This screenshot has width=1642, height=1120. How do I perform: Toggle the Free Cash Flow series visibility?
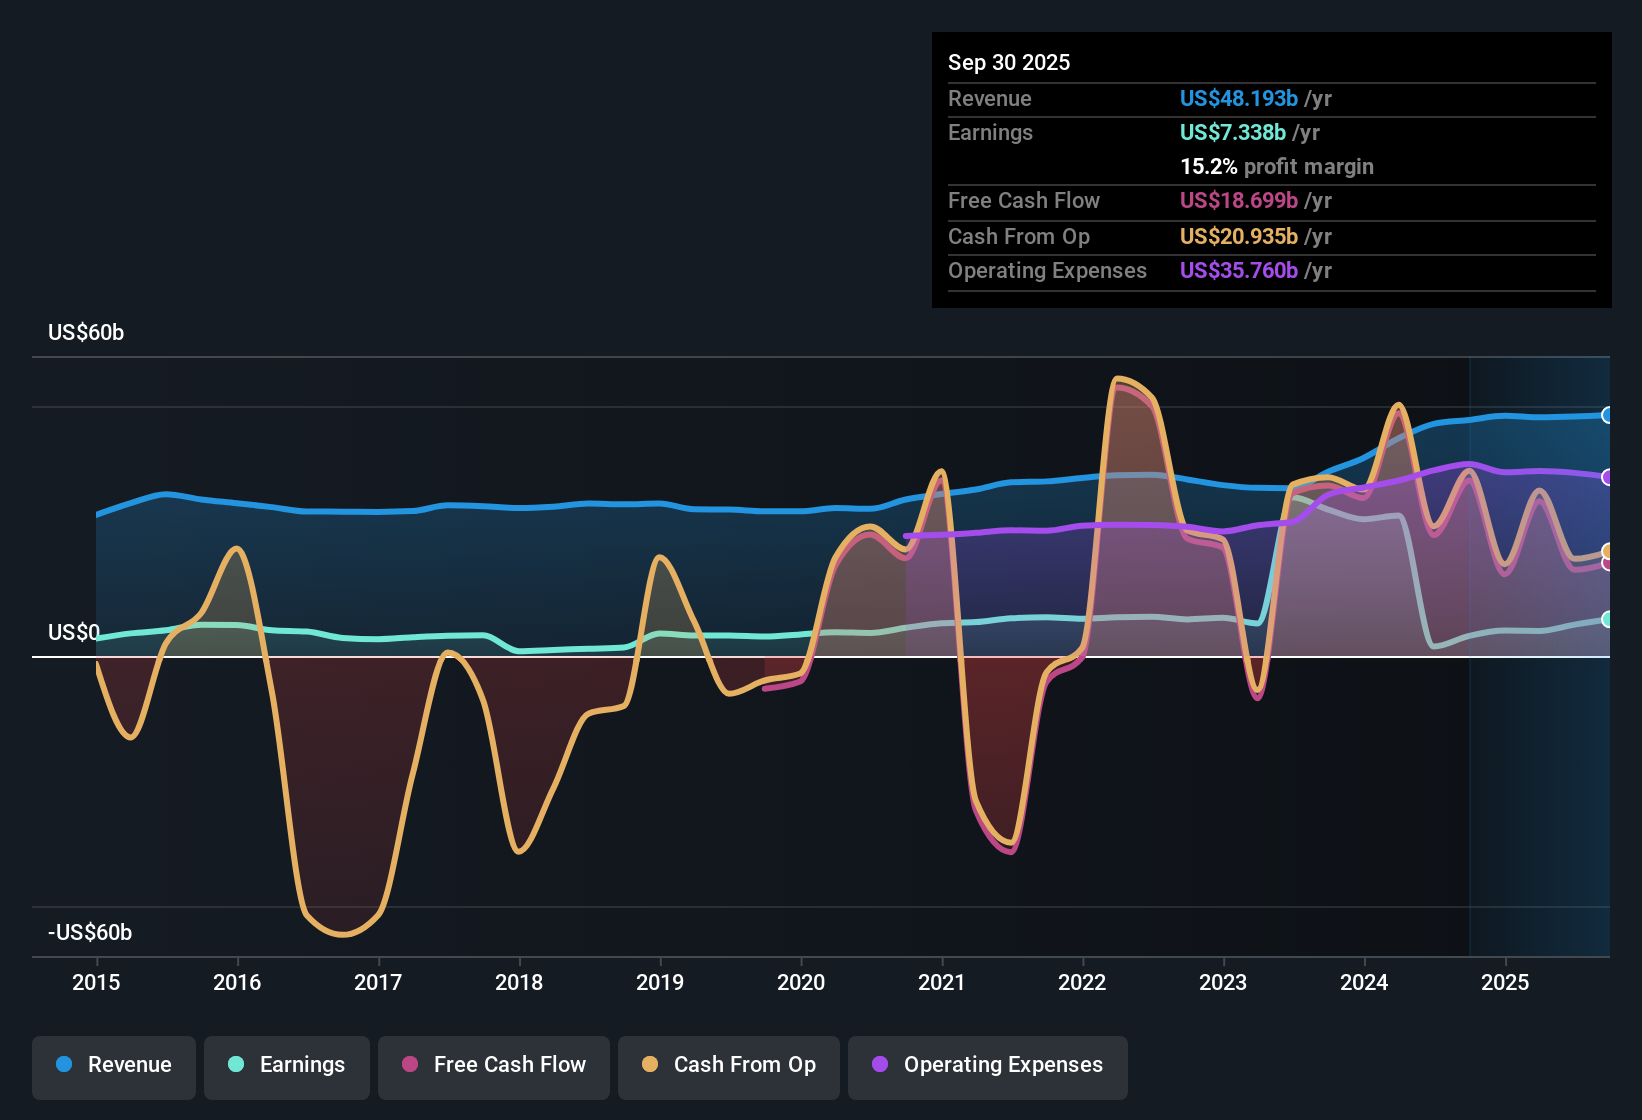[x=493, y=1065]
